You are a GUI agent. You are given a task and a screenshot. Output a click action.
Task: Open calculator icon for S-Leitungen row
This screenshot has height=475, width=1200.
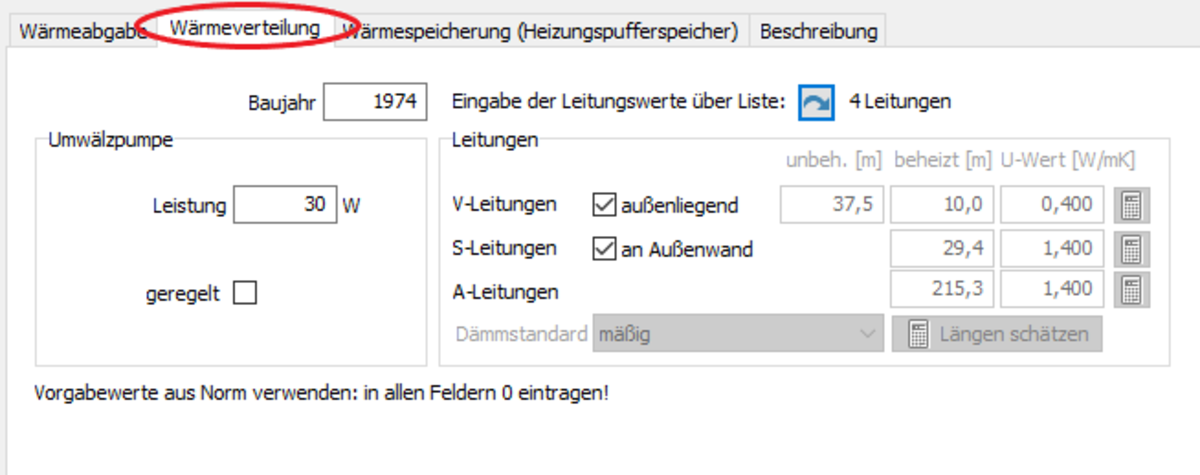pos(1132,249)
